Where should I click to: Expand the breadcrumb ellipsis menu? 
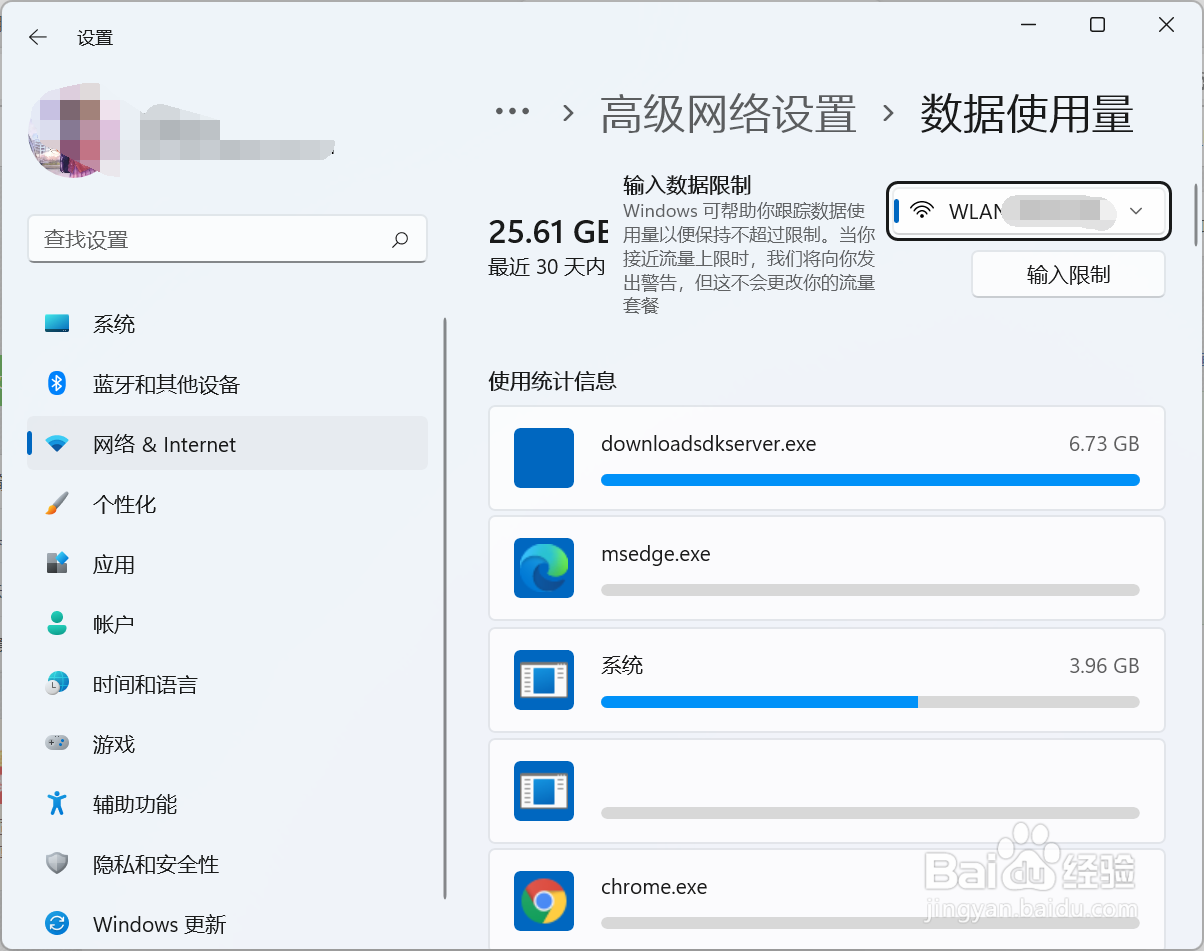(x=512, y=113)
